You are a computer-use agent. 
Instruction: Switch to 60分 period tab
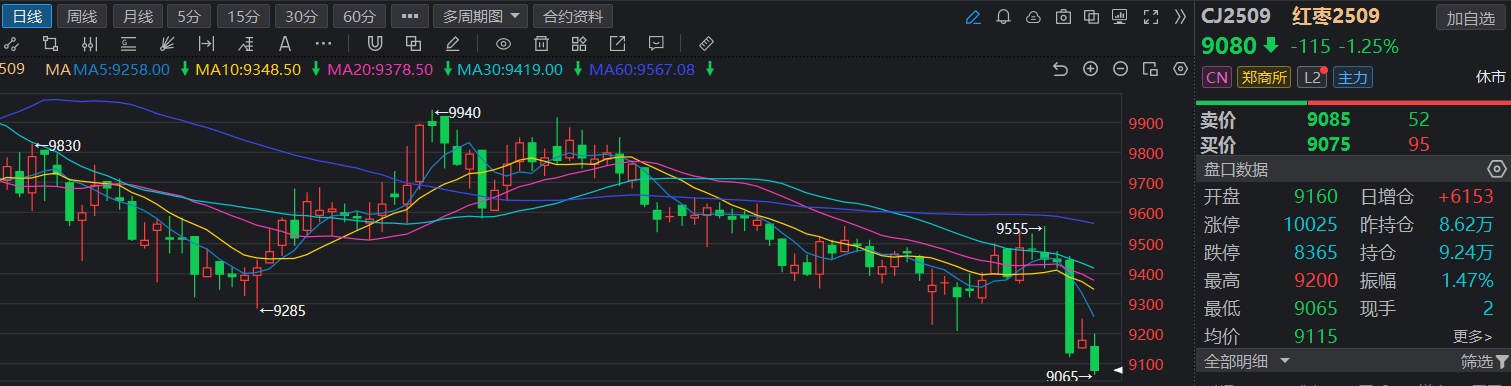[x=359, y=16]
